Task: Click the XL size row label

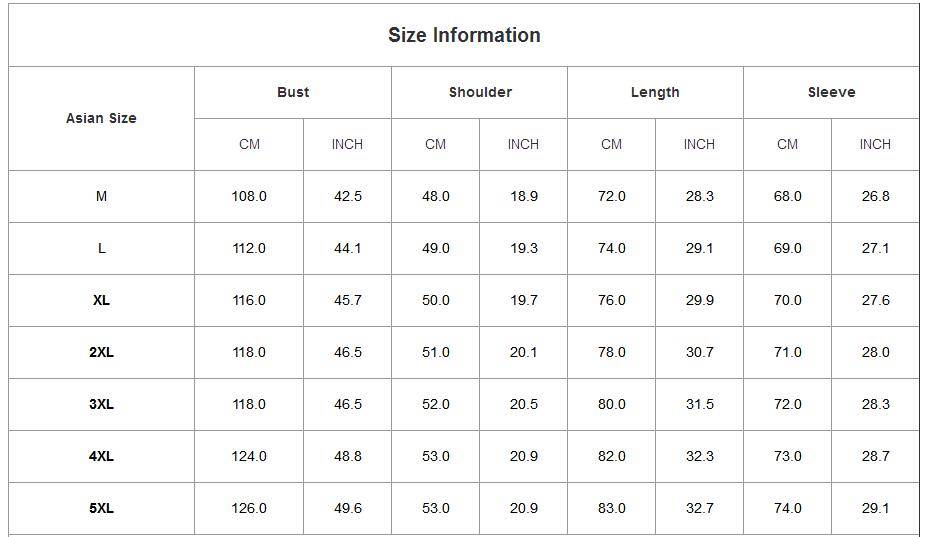Action: click(101, 300)
